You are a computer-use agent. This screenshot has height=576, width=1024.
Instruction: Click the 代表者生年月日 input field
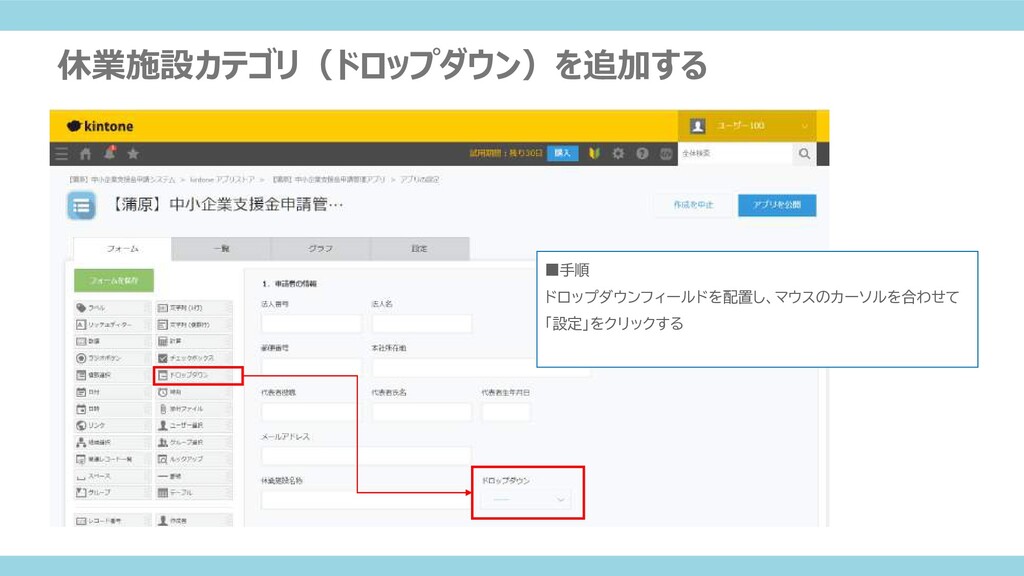(506, 411)
